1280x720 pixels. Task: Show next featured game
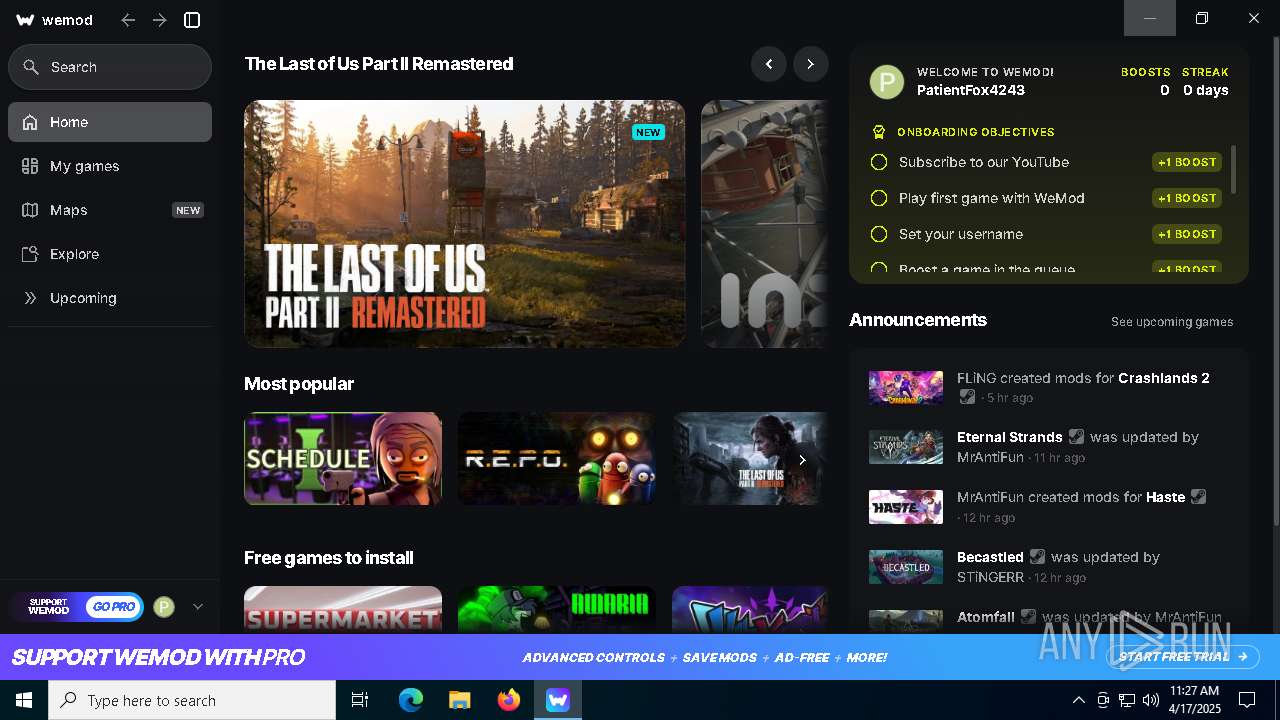click(811, 64)
